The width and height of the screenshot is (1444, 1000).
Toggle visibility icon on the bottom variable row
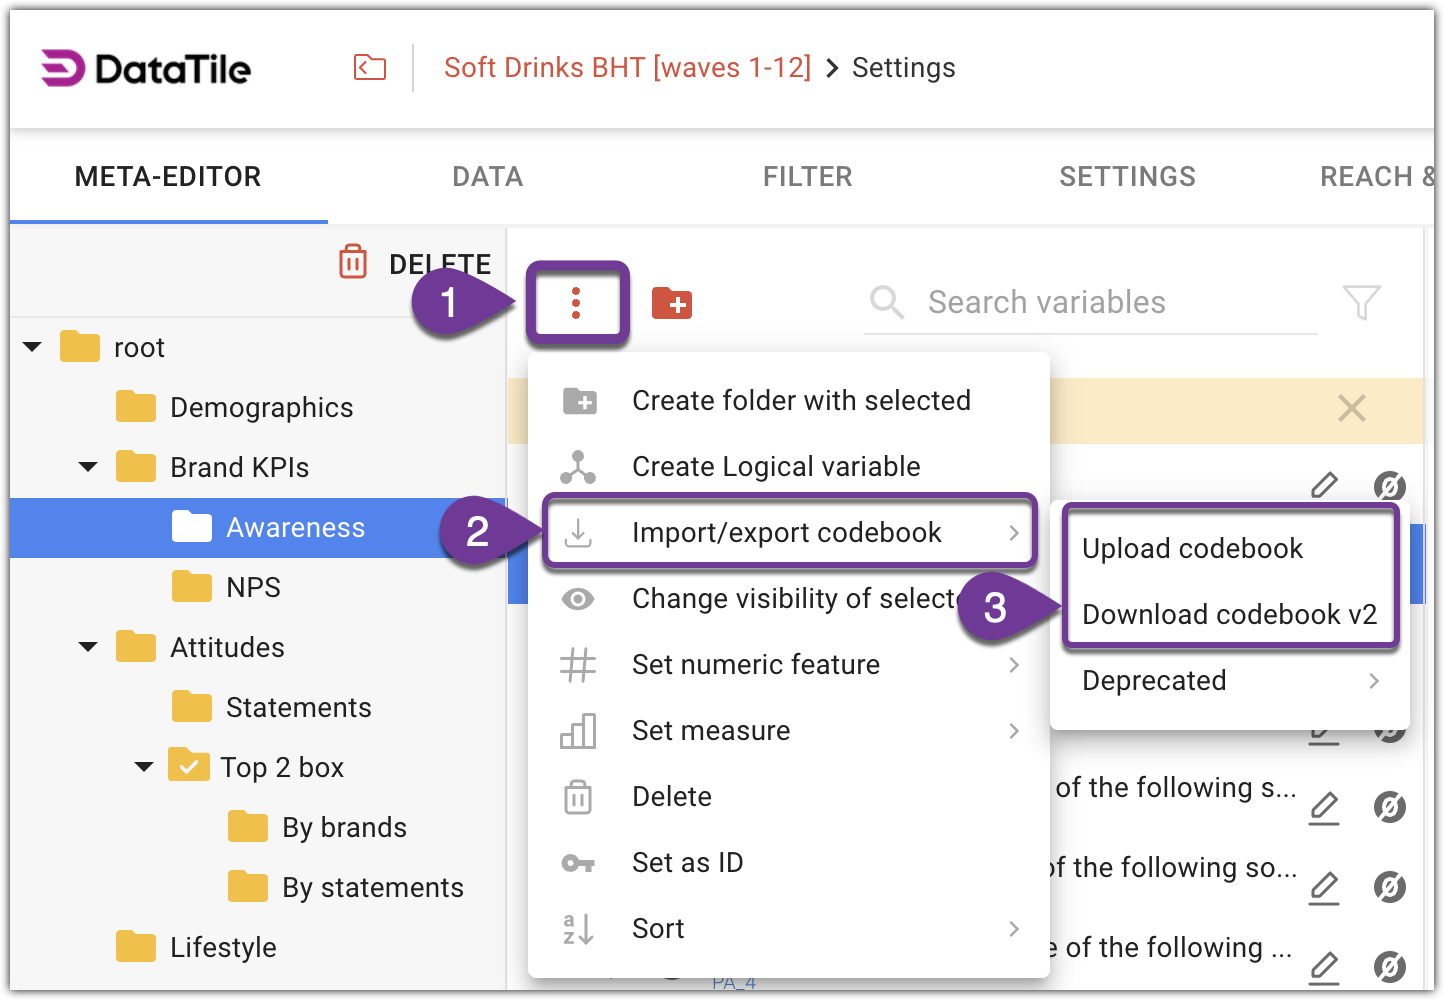tap(1390, 967)
